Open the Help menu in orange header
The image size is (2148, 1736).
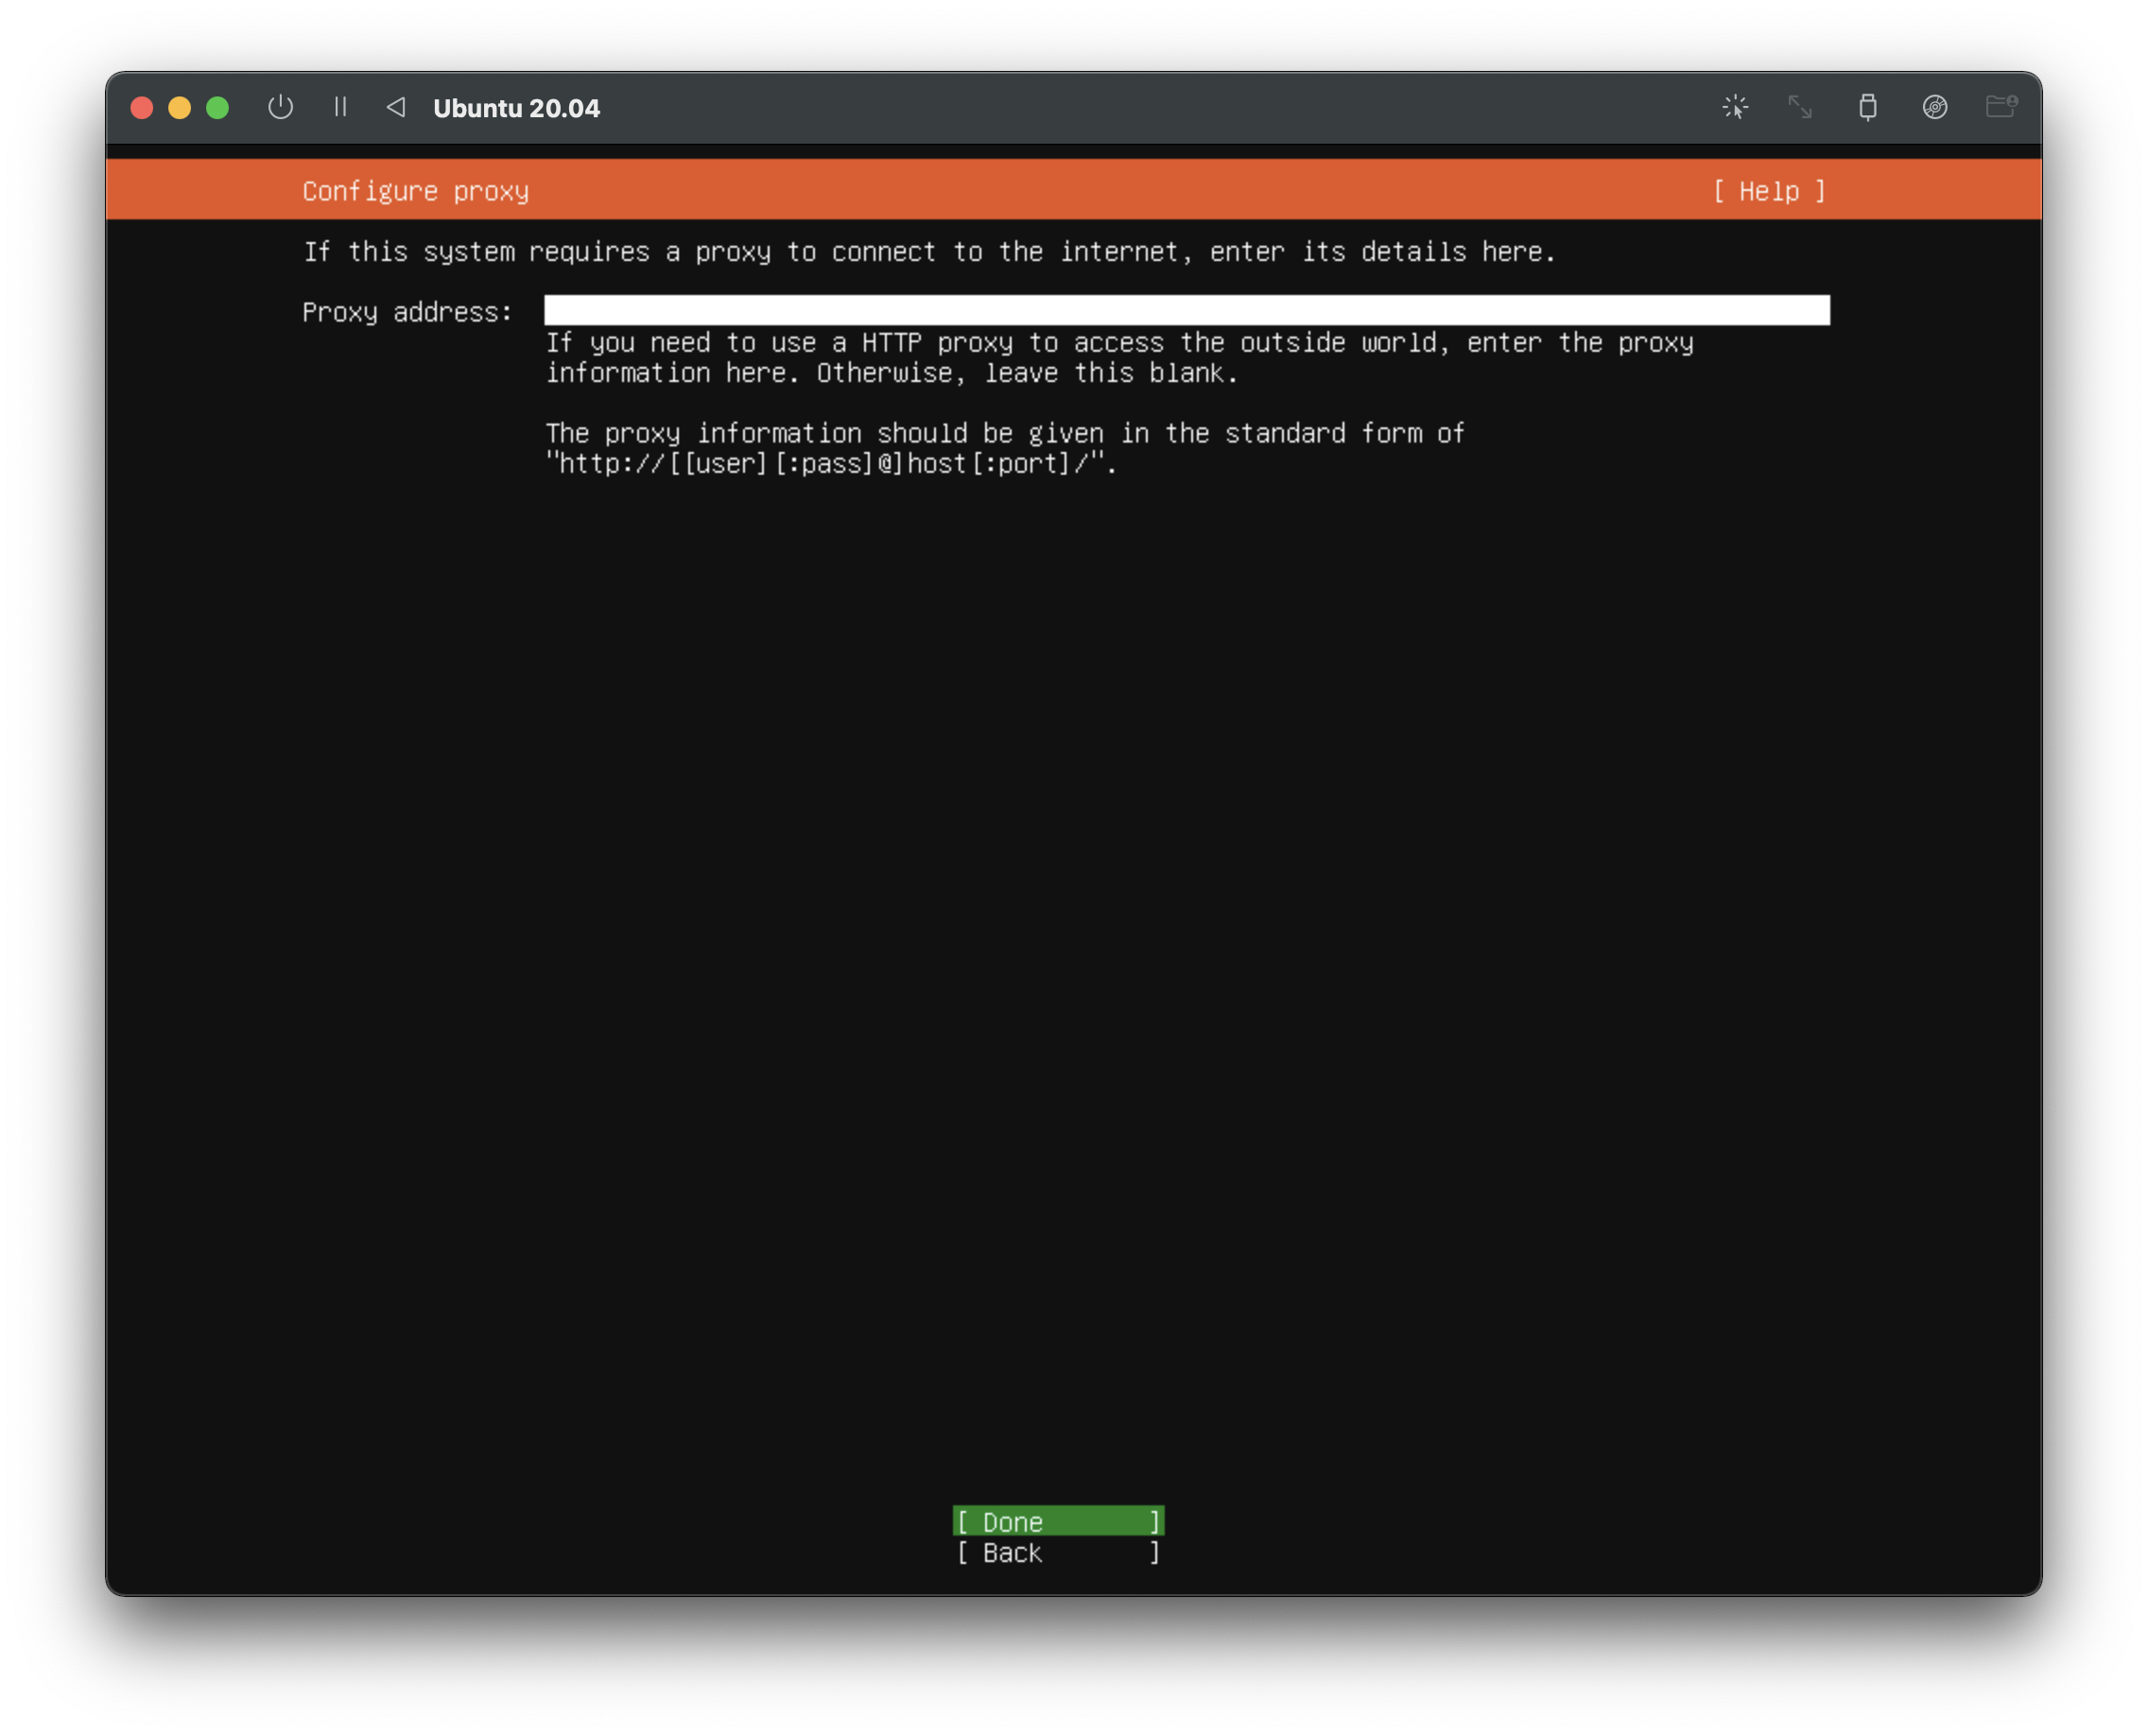[1768, 191]
